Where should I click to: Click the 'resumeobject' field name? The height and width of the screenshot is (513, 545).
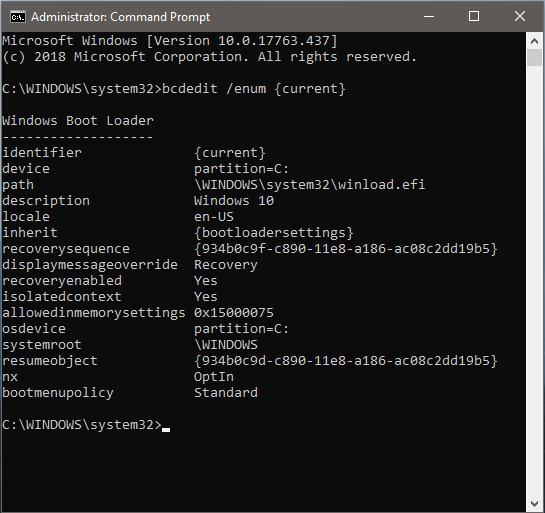[50, 360]
